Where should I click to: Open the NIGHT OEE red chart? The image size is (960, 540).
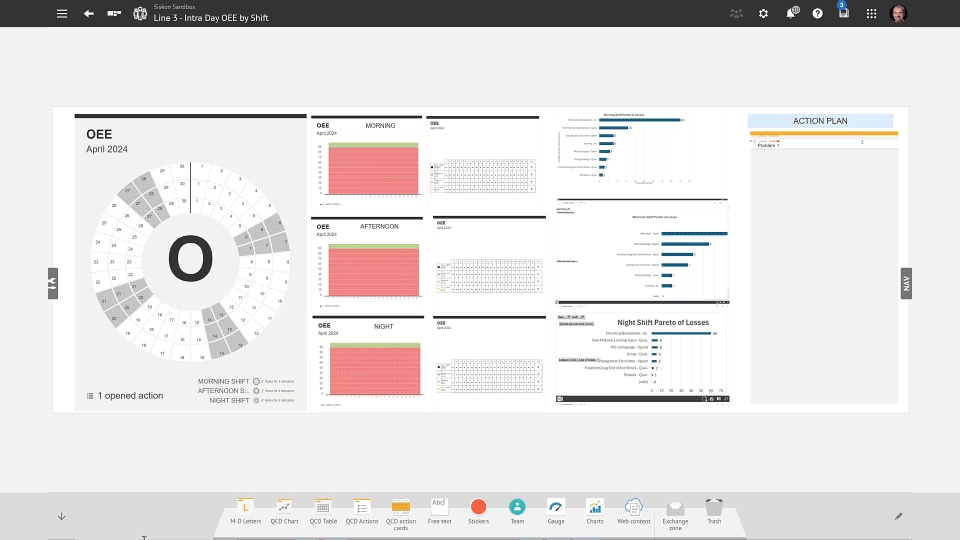pyautogui.click(x=375, y=369)
